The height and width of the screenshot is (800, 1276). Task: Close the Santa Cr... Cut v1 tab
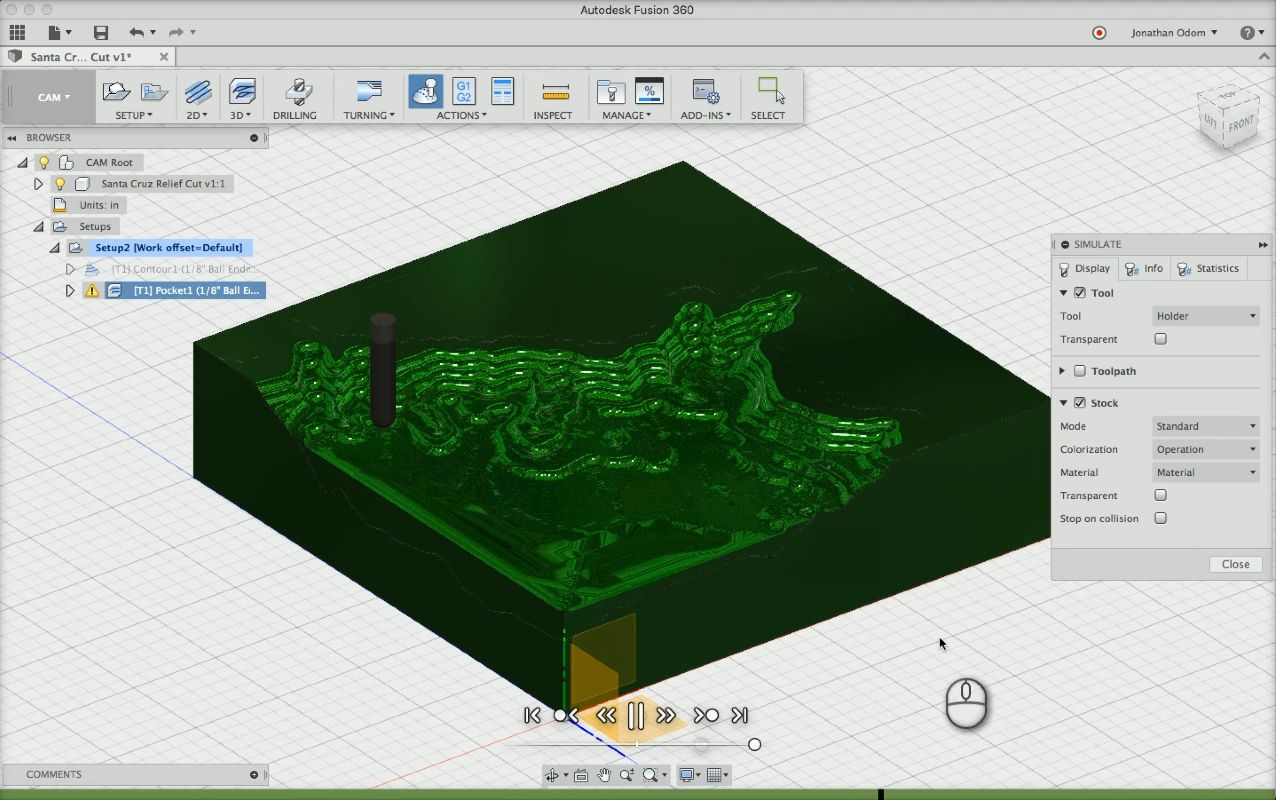pyautogui.click(x=164, y=57)
